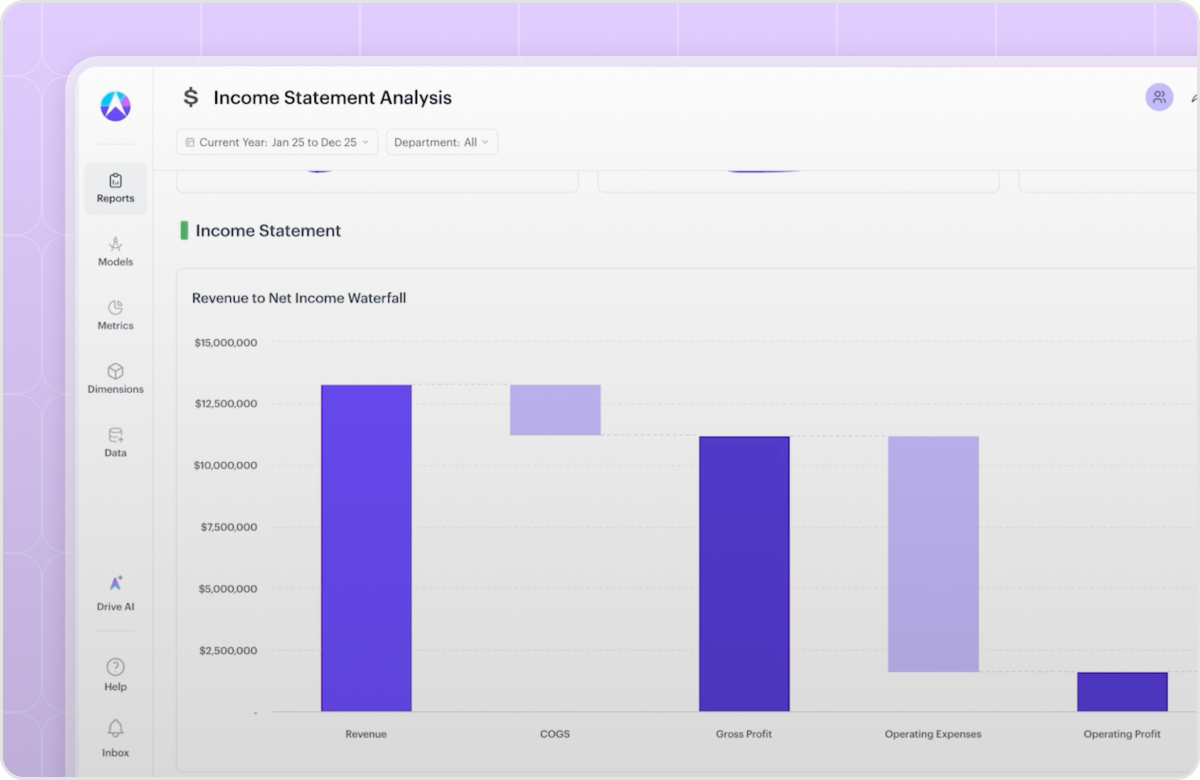The image size is (1200, 780).
Task: Click the Operating Profit bar
Action: click(x=1122, y=692)
